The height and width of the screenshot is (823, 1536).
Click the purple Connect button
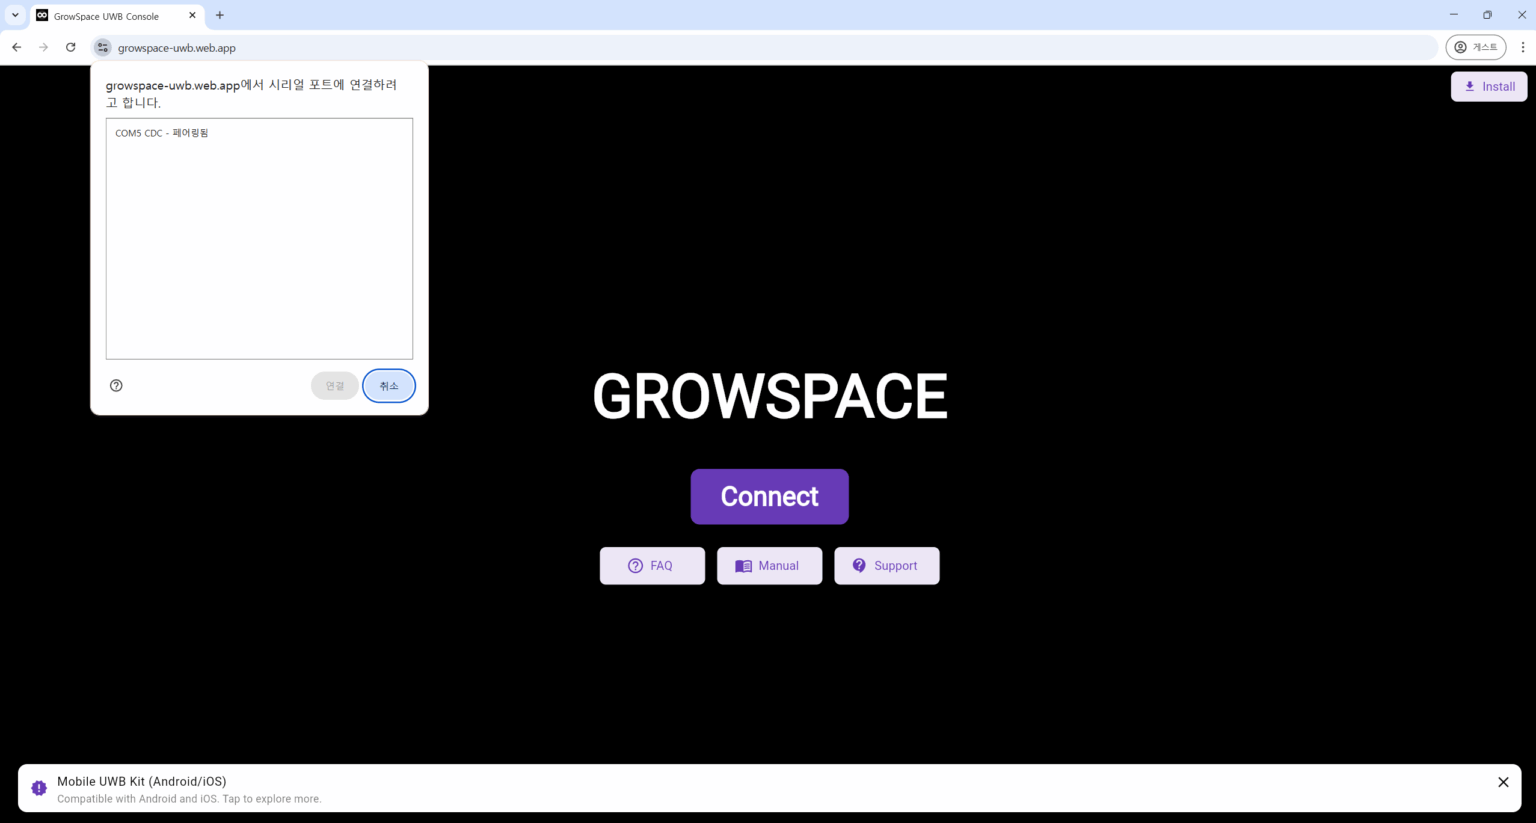tap(769, 496)
